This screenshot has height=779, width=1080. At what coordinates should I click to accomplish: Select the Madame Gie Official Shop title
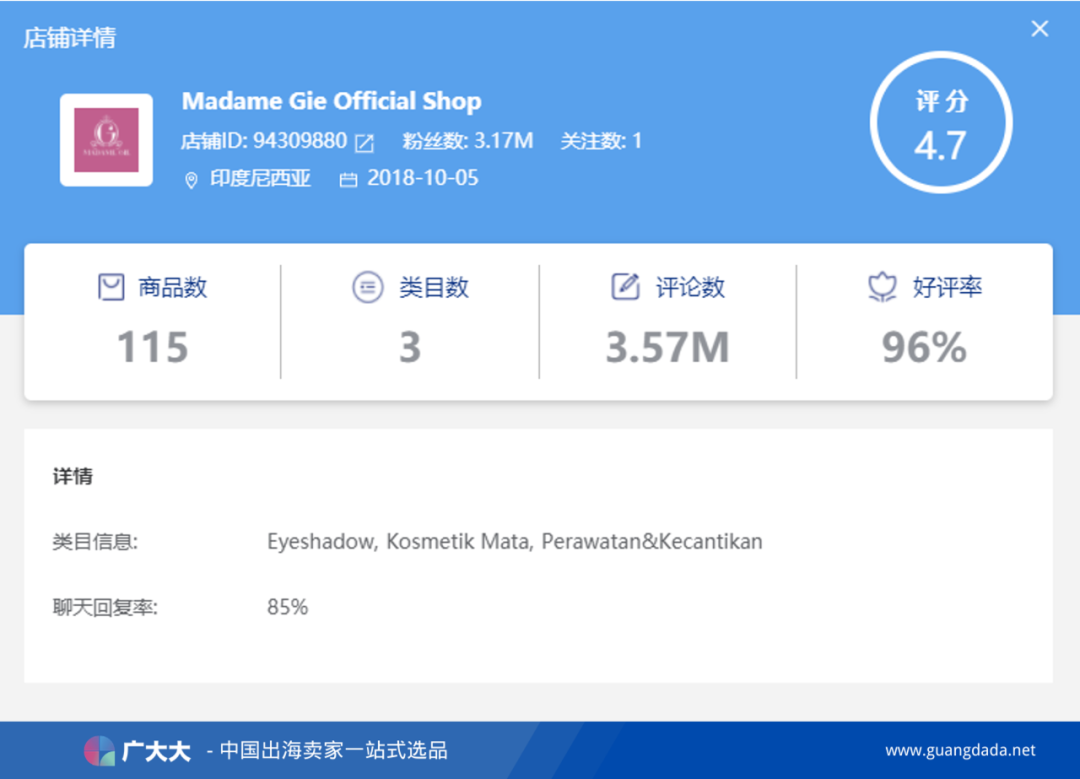point(331,101)
